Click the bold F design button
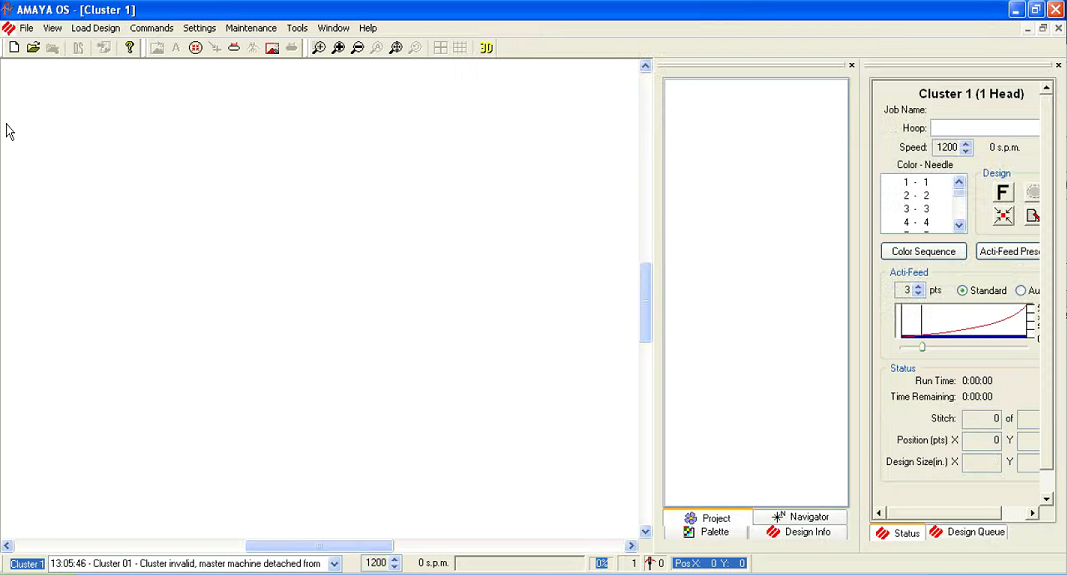The image size is (1067, 575). pos(1002,193)
